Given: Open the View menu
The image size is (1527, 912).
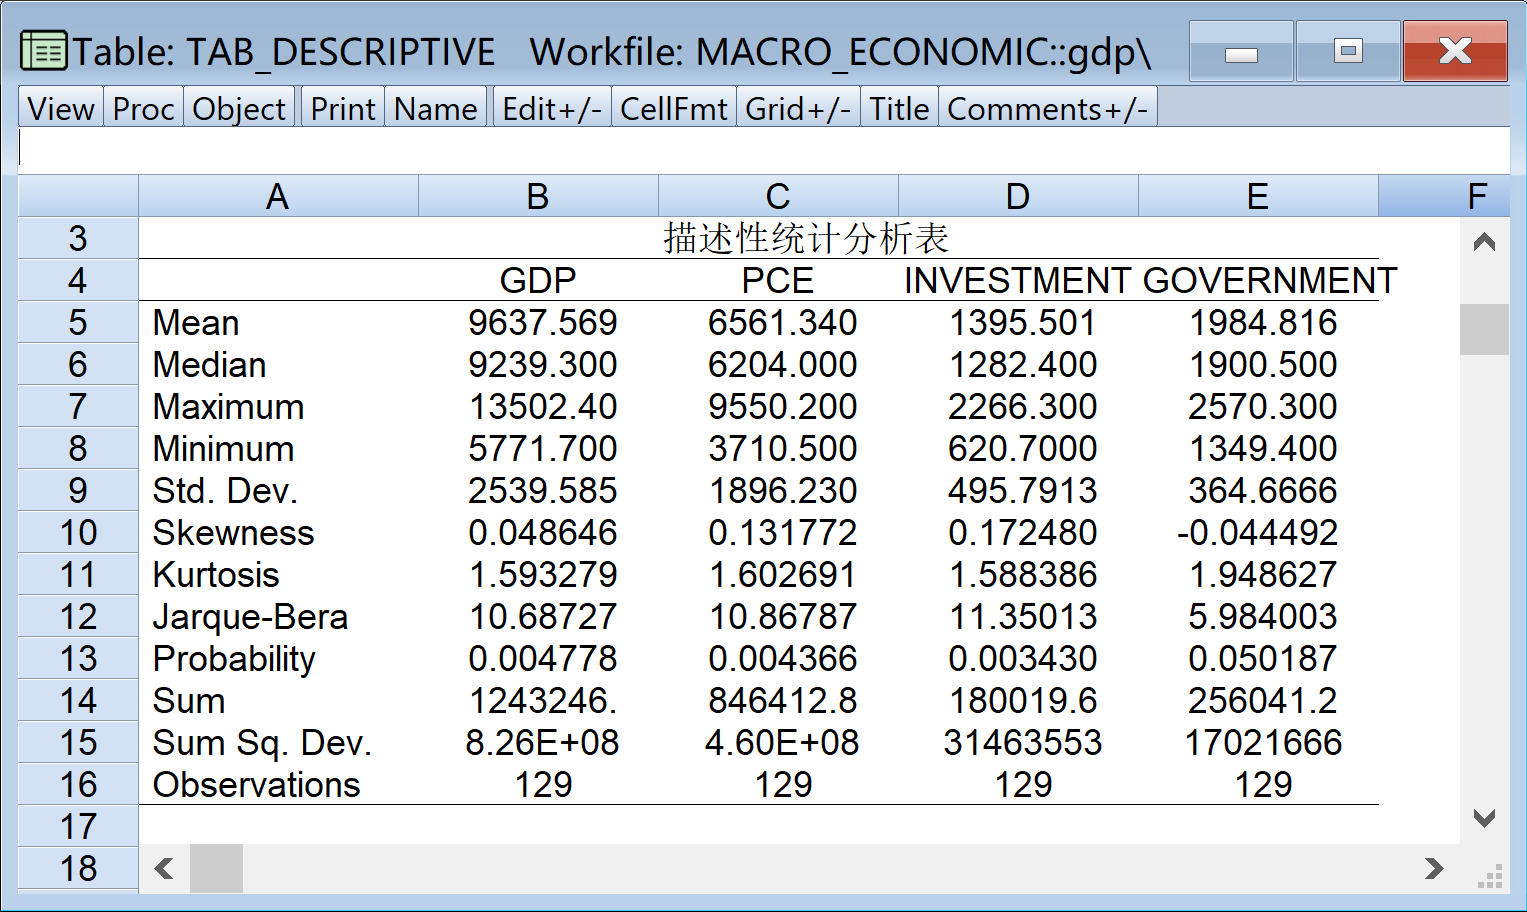Looking at the screenshot, I should (61, 108).
